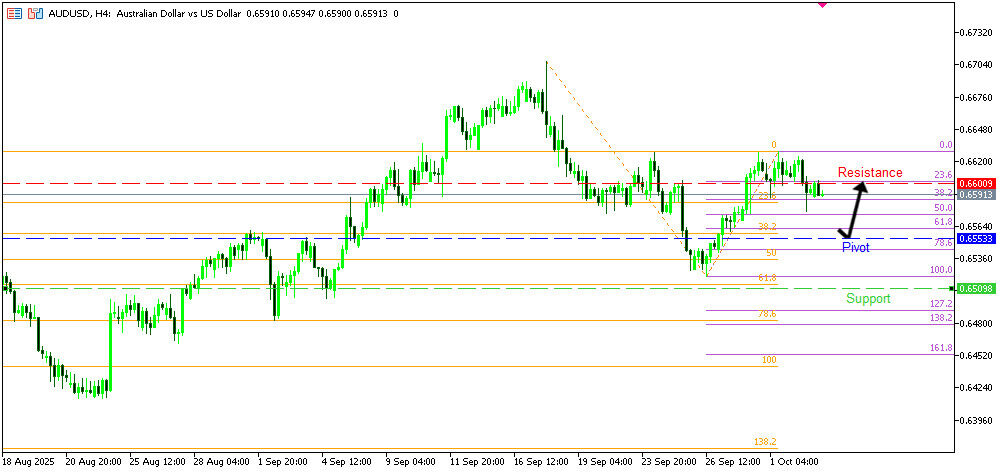Select the green Support text label
The width and height of the screenshot is (1006, 473).
pyautogui.click(x=867, y=299)
